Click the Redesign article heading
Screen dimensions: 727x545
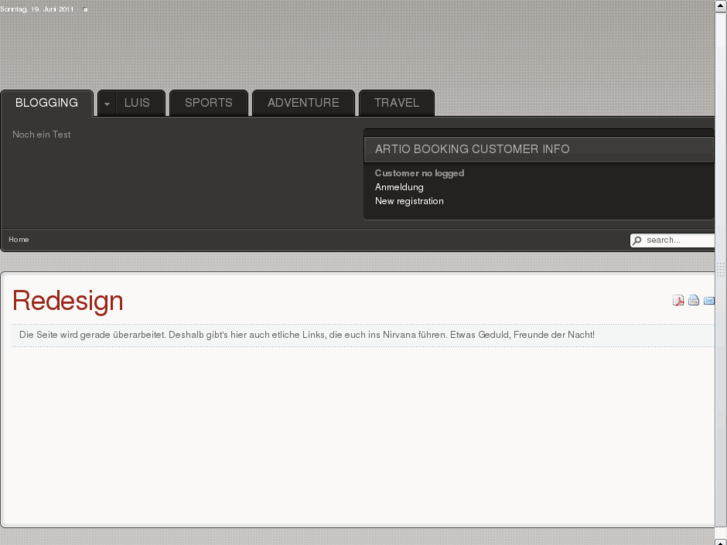point(68,301)
